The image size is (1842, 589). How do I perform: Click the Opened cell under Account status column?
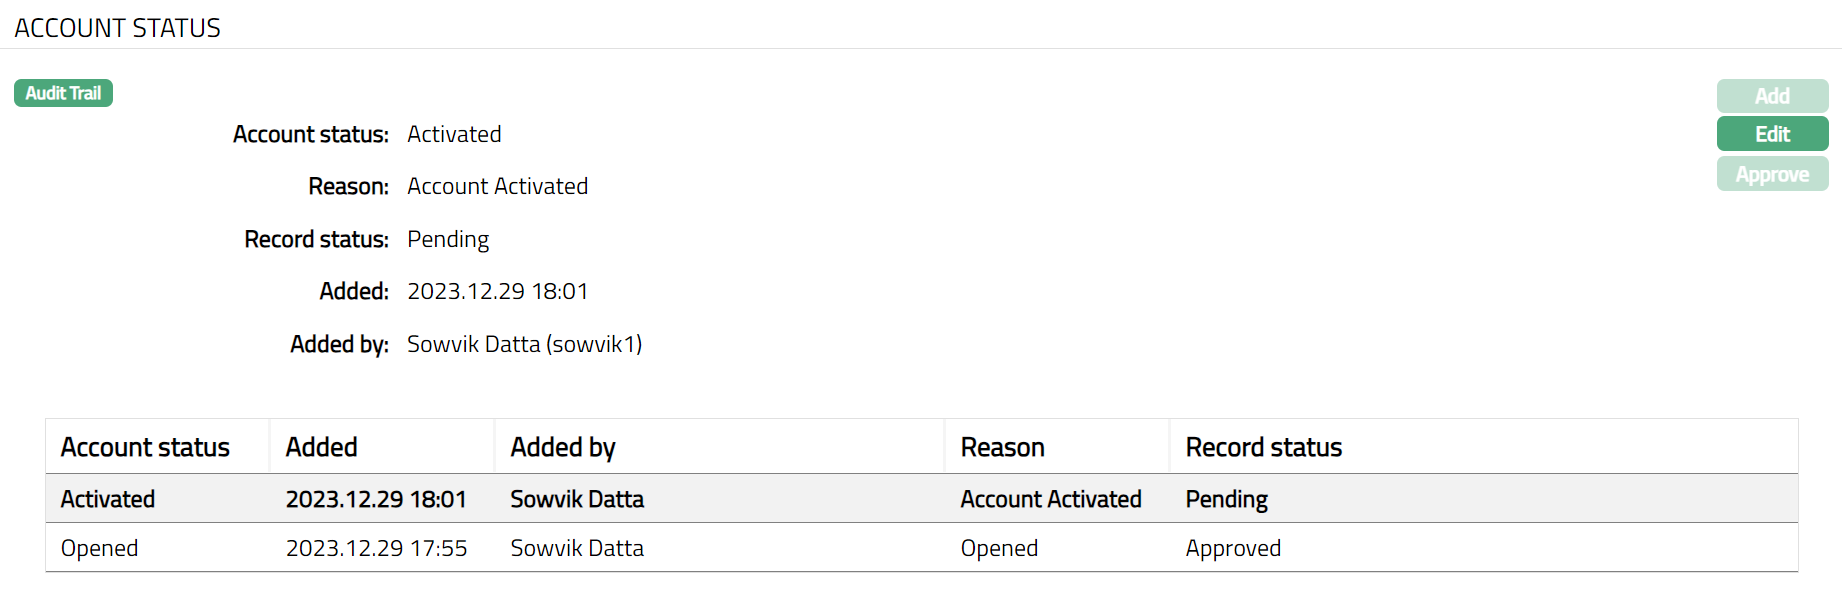(99, 548)
